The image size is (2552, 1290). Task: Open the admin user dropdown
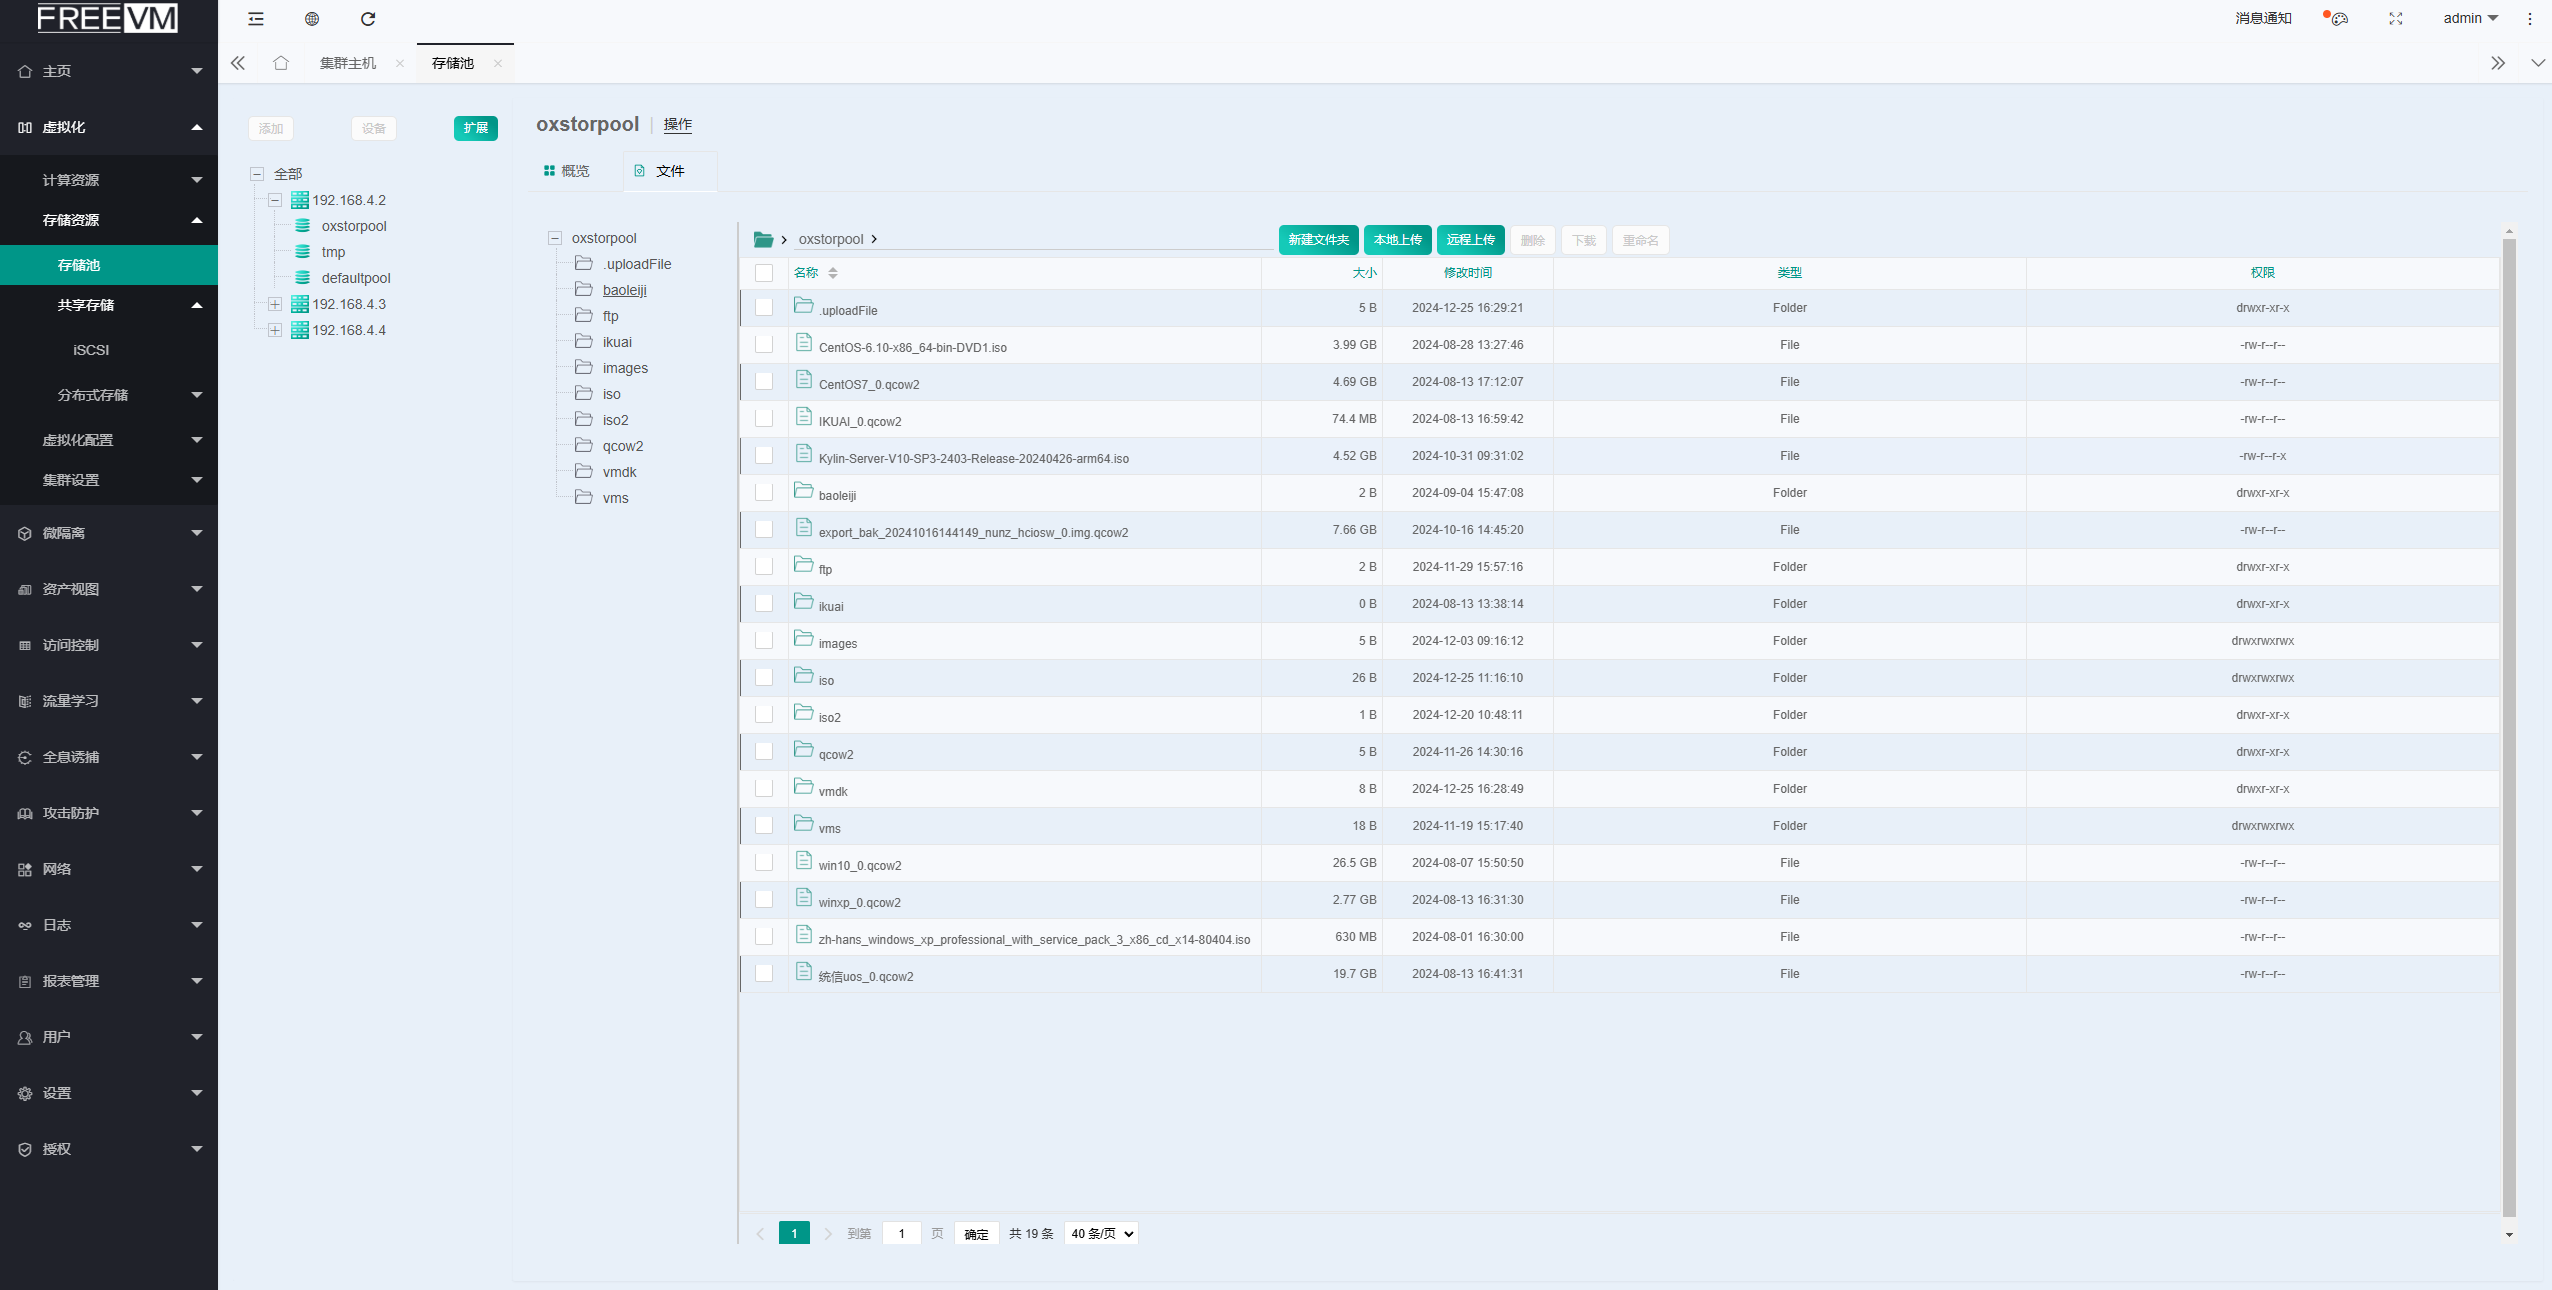[2470, 19]
